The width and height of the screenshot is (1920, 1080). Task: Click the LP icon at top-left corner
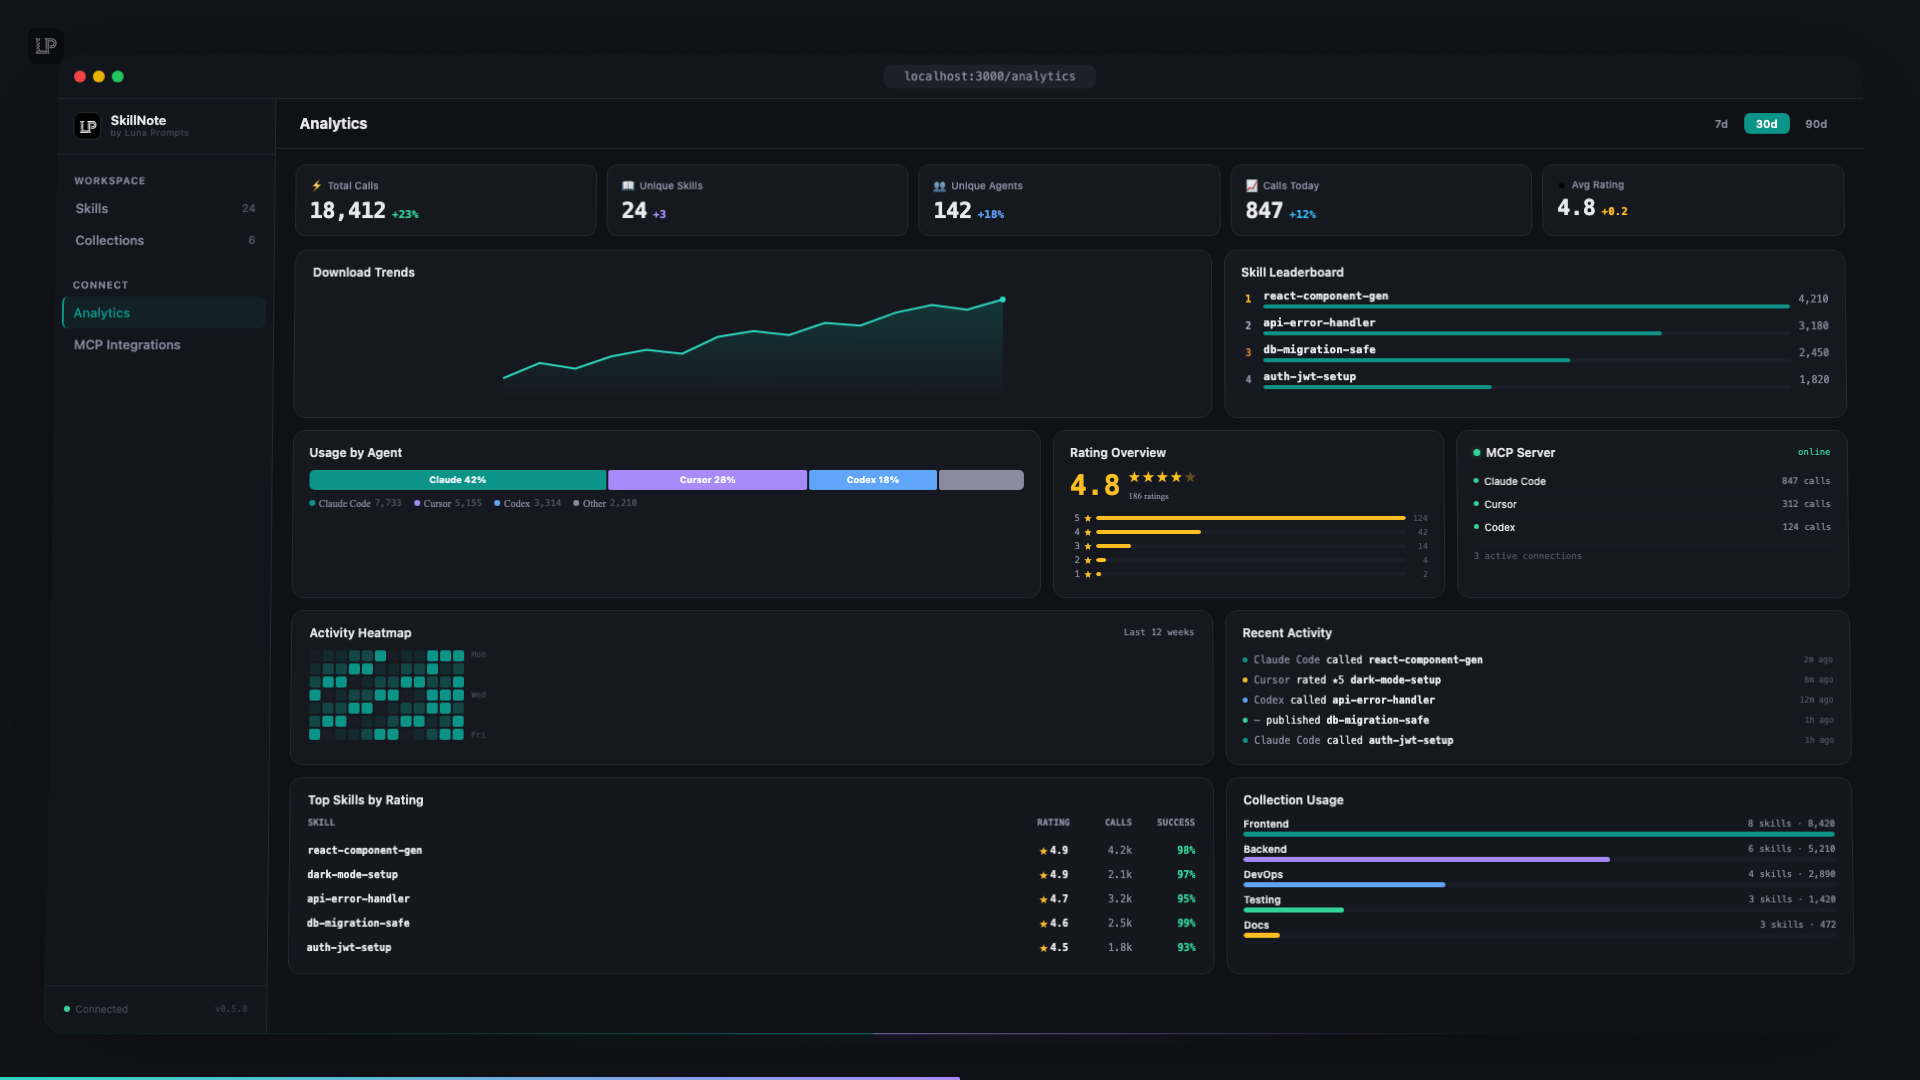[x=46, y=46]
